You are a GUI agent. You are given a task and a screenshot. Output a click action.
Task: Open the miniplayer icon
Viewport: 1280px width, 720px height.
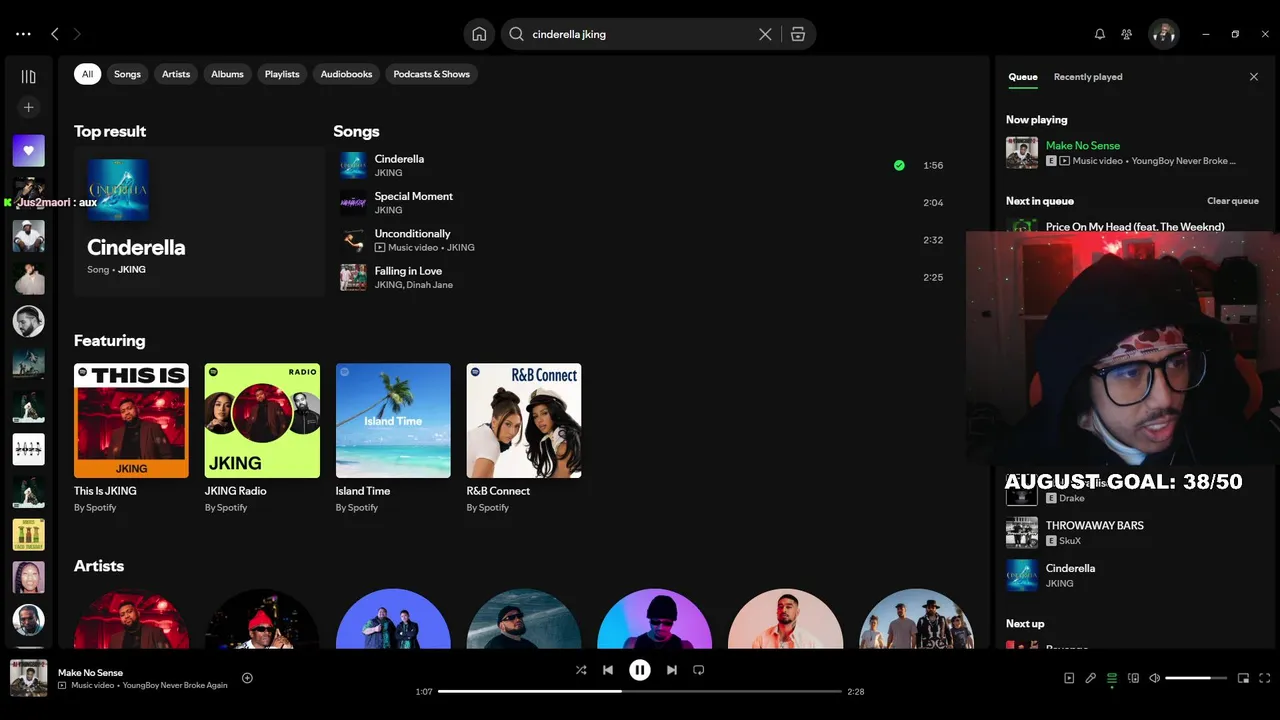coord(1243,678)
